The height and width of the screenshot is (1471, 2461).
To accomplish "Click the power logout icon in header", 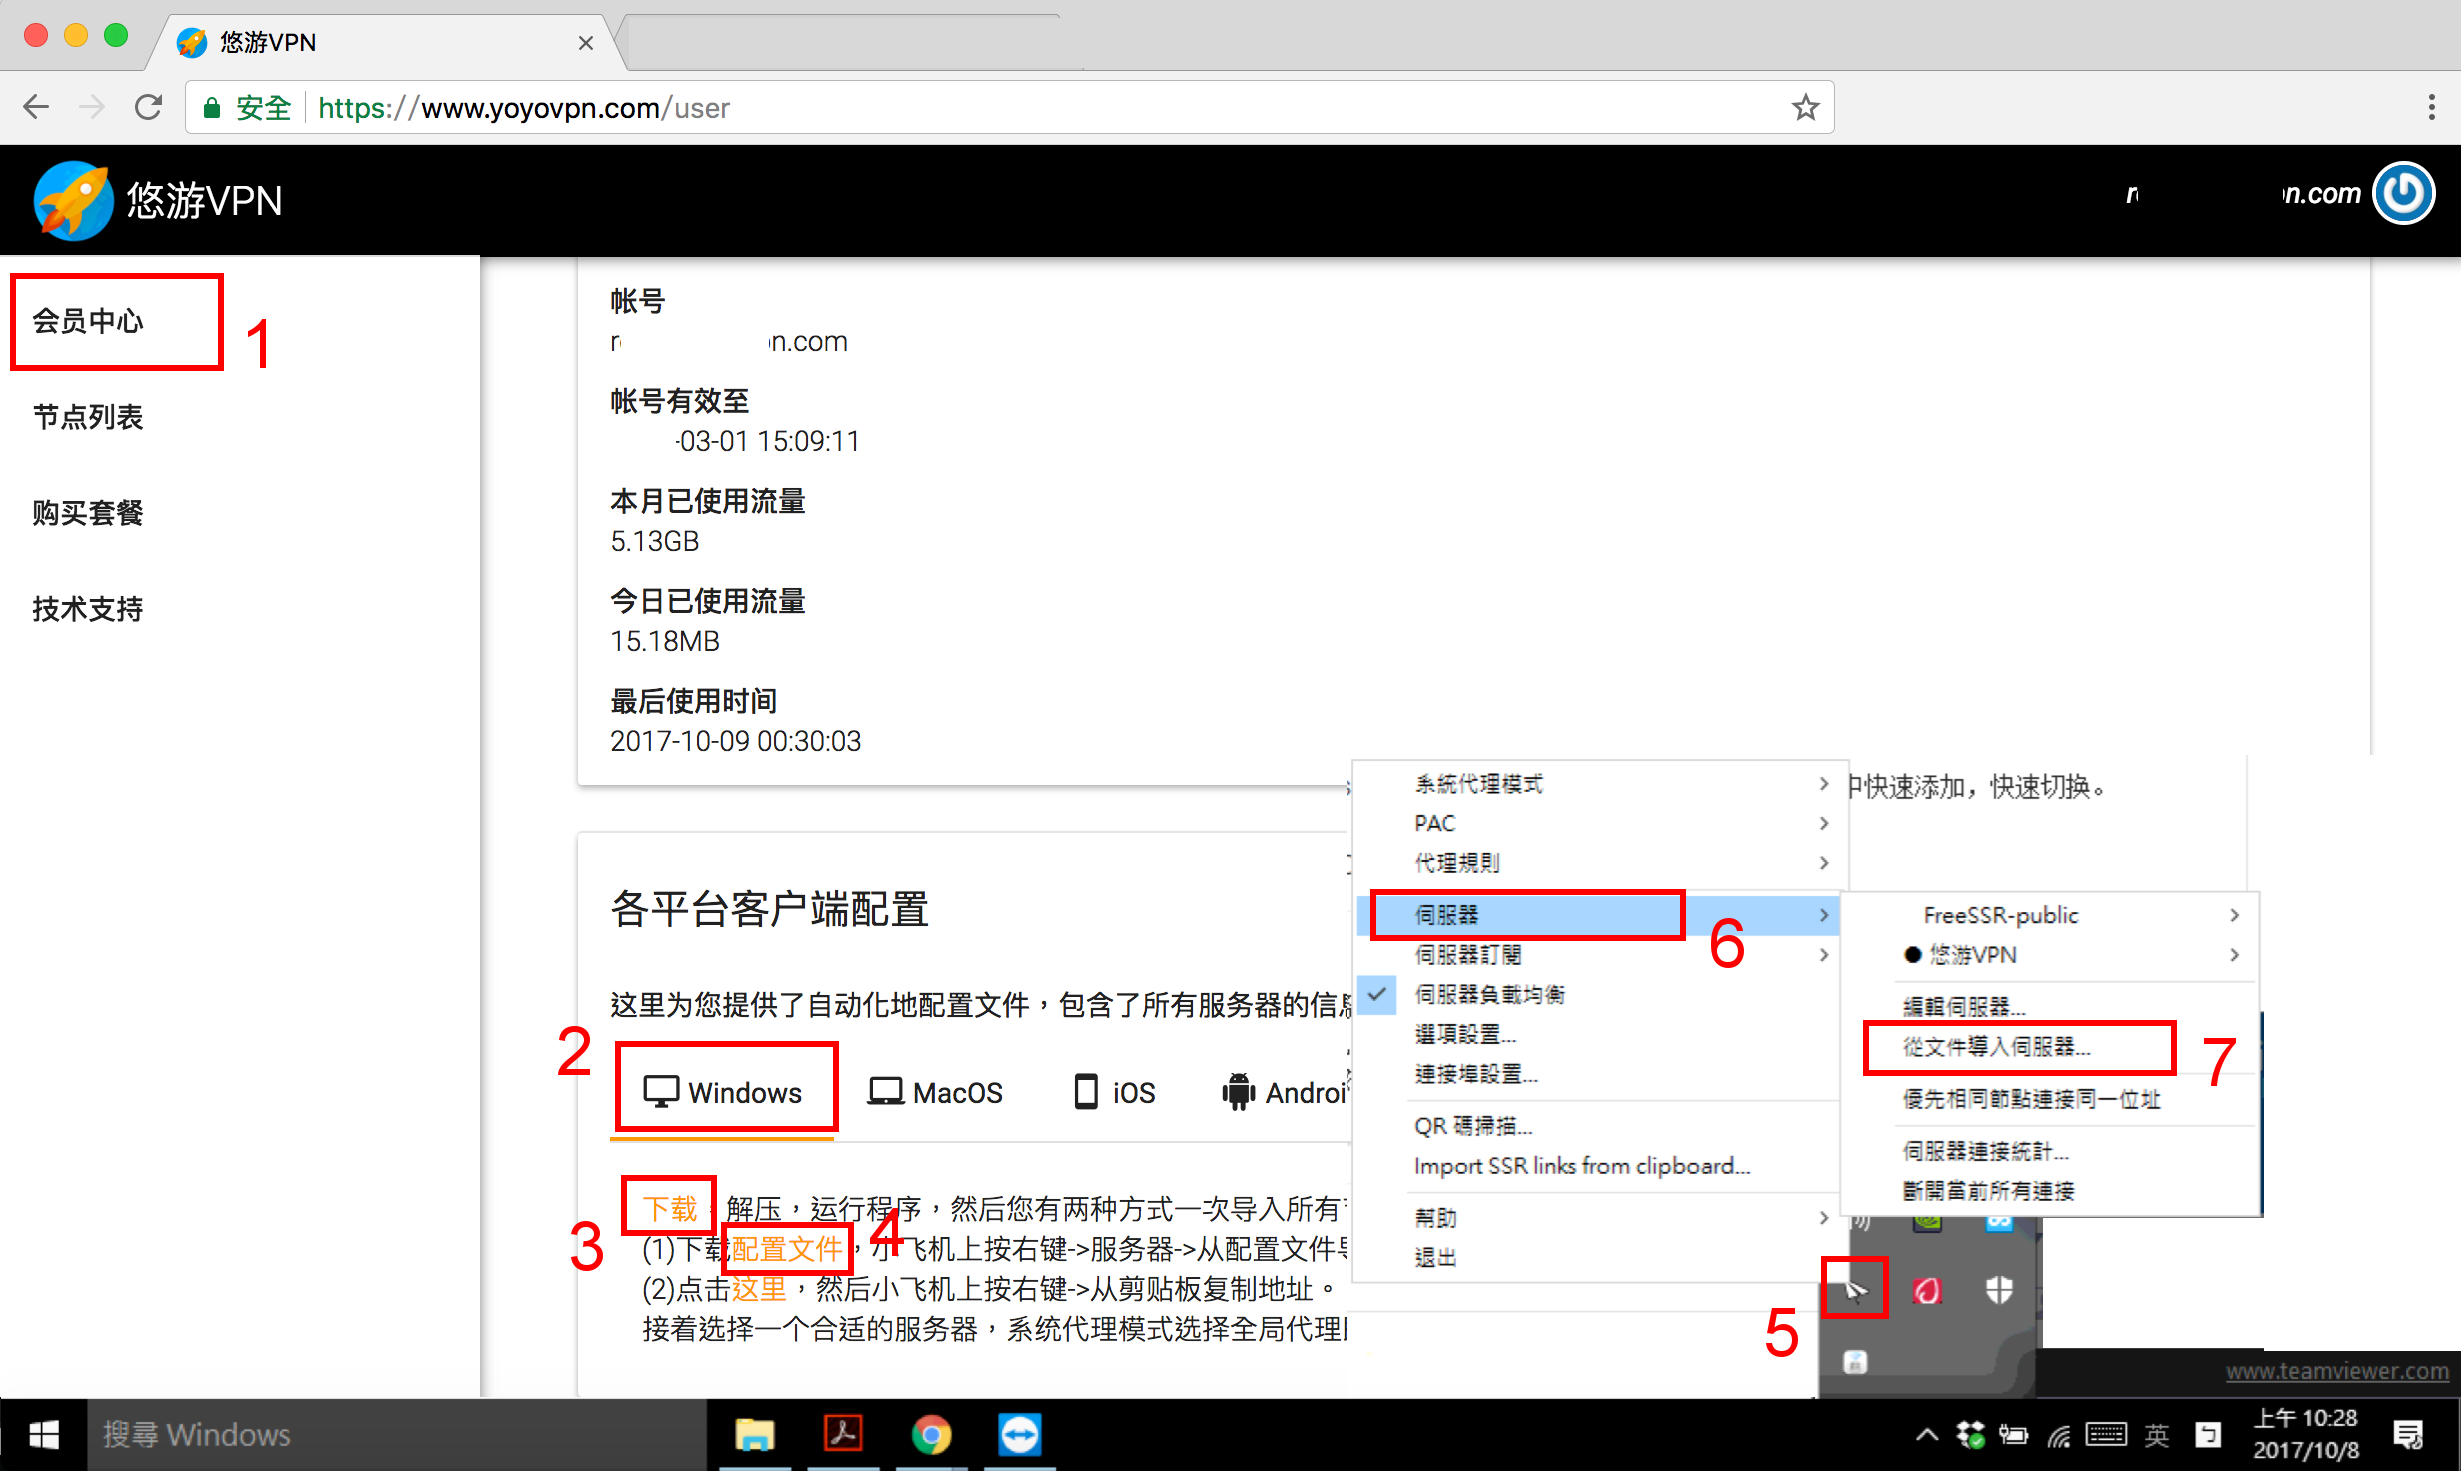I will click(2404, 194).
